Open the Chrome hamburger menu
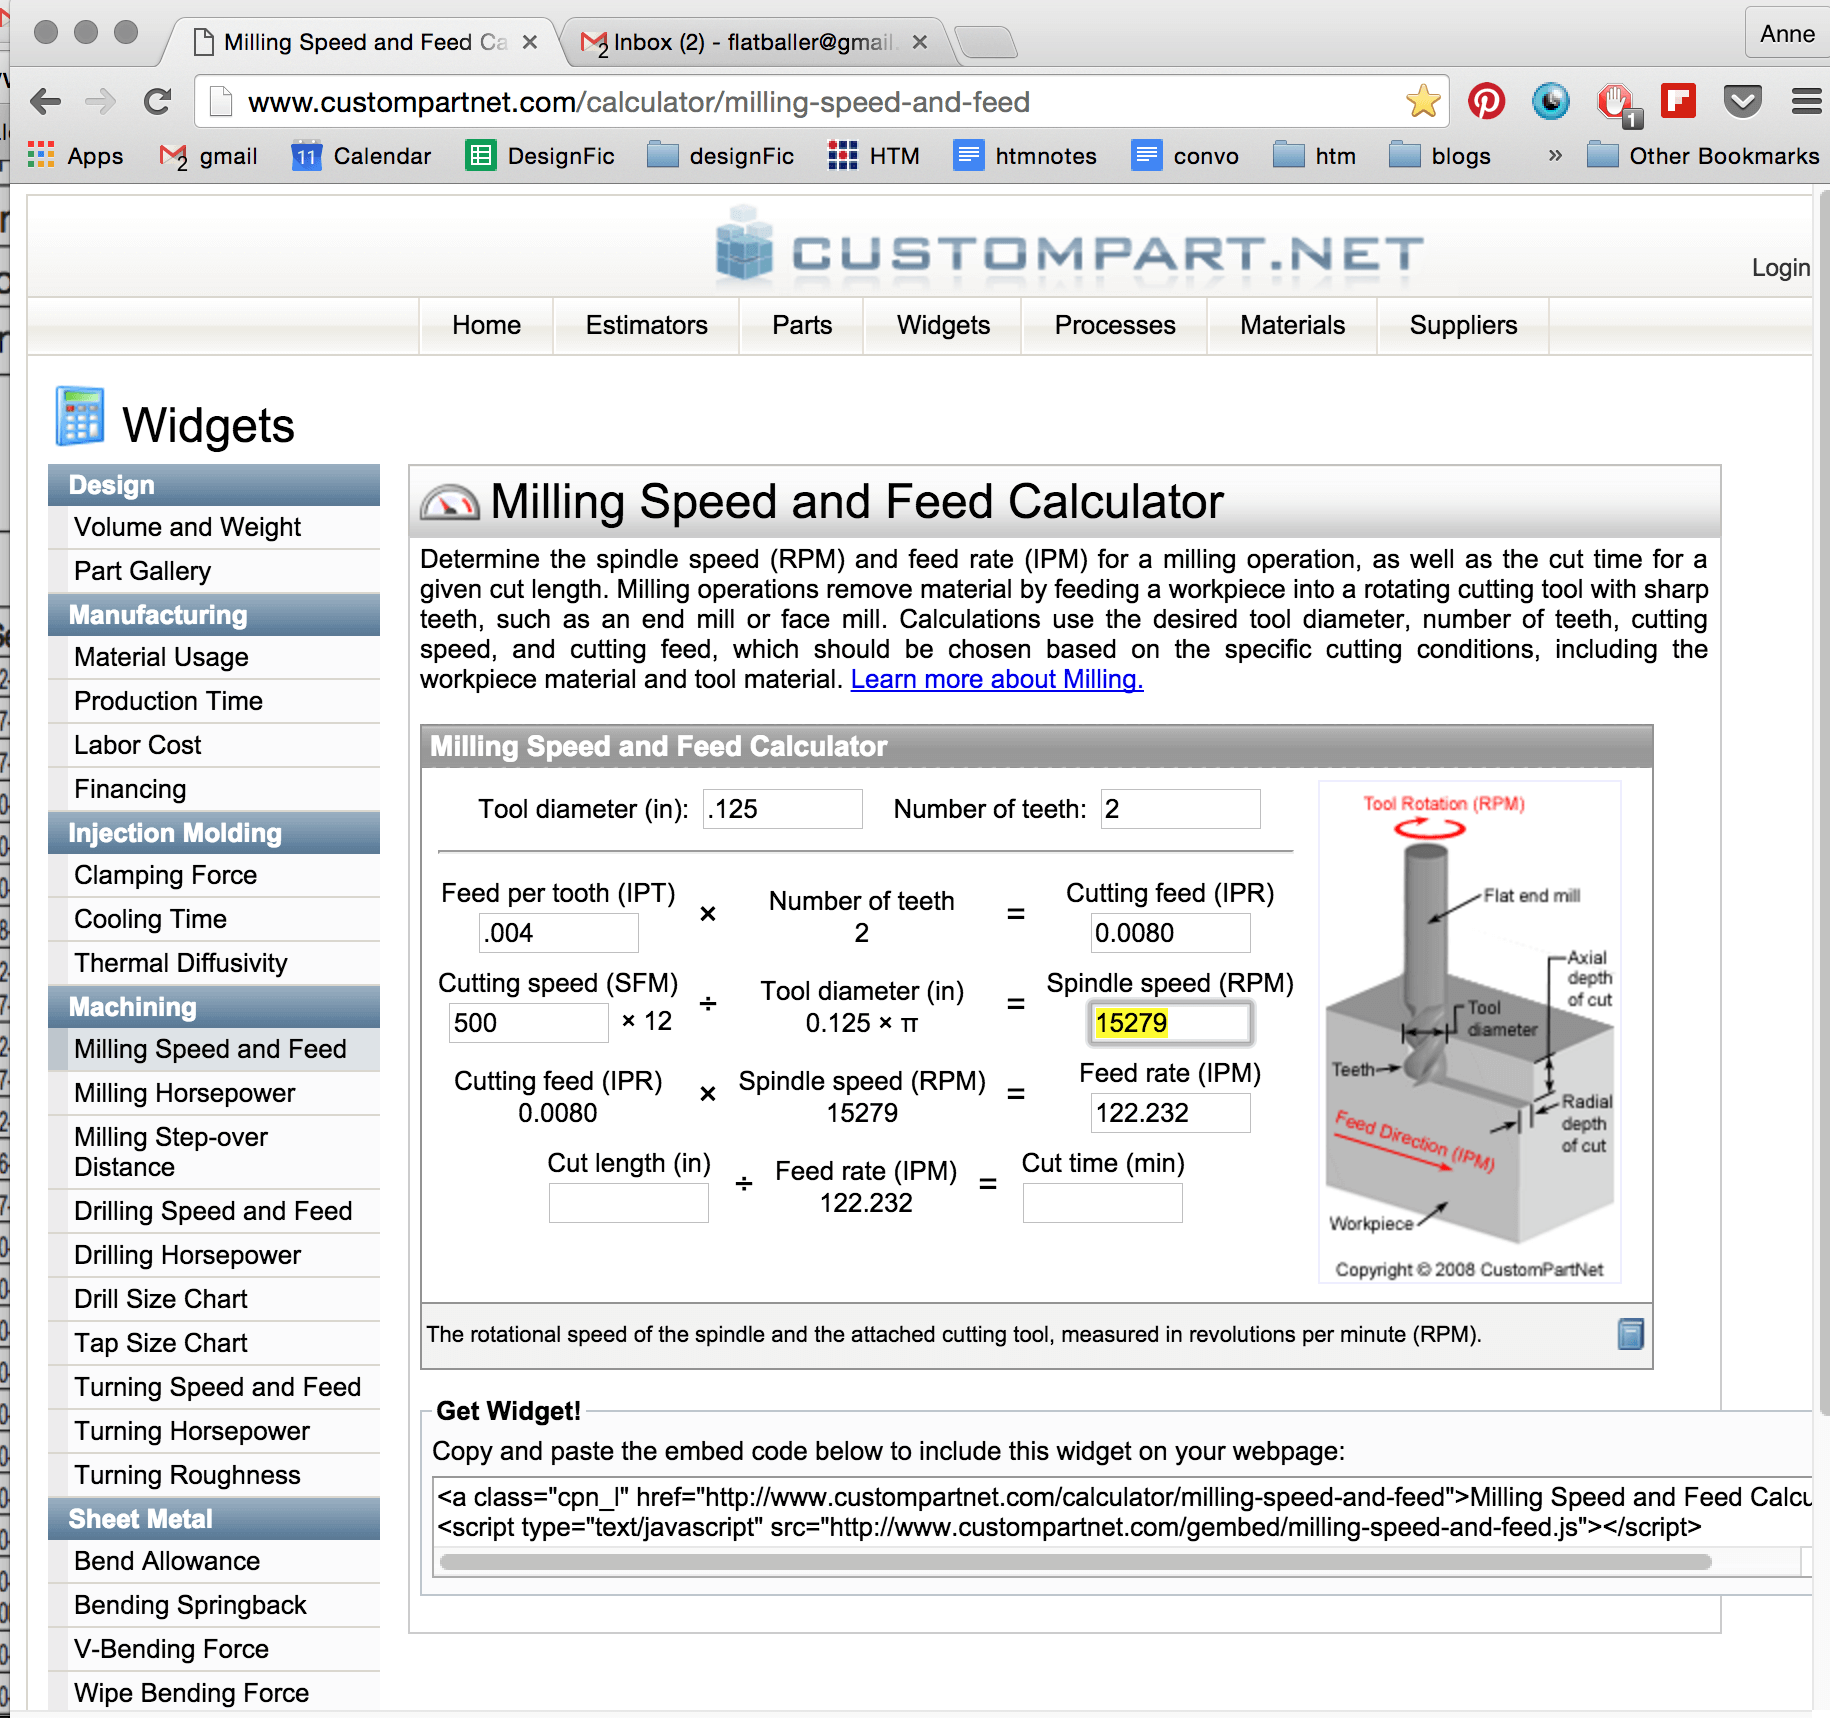1830x1718 pixels. coord(1806,101)
